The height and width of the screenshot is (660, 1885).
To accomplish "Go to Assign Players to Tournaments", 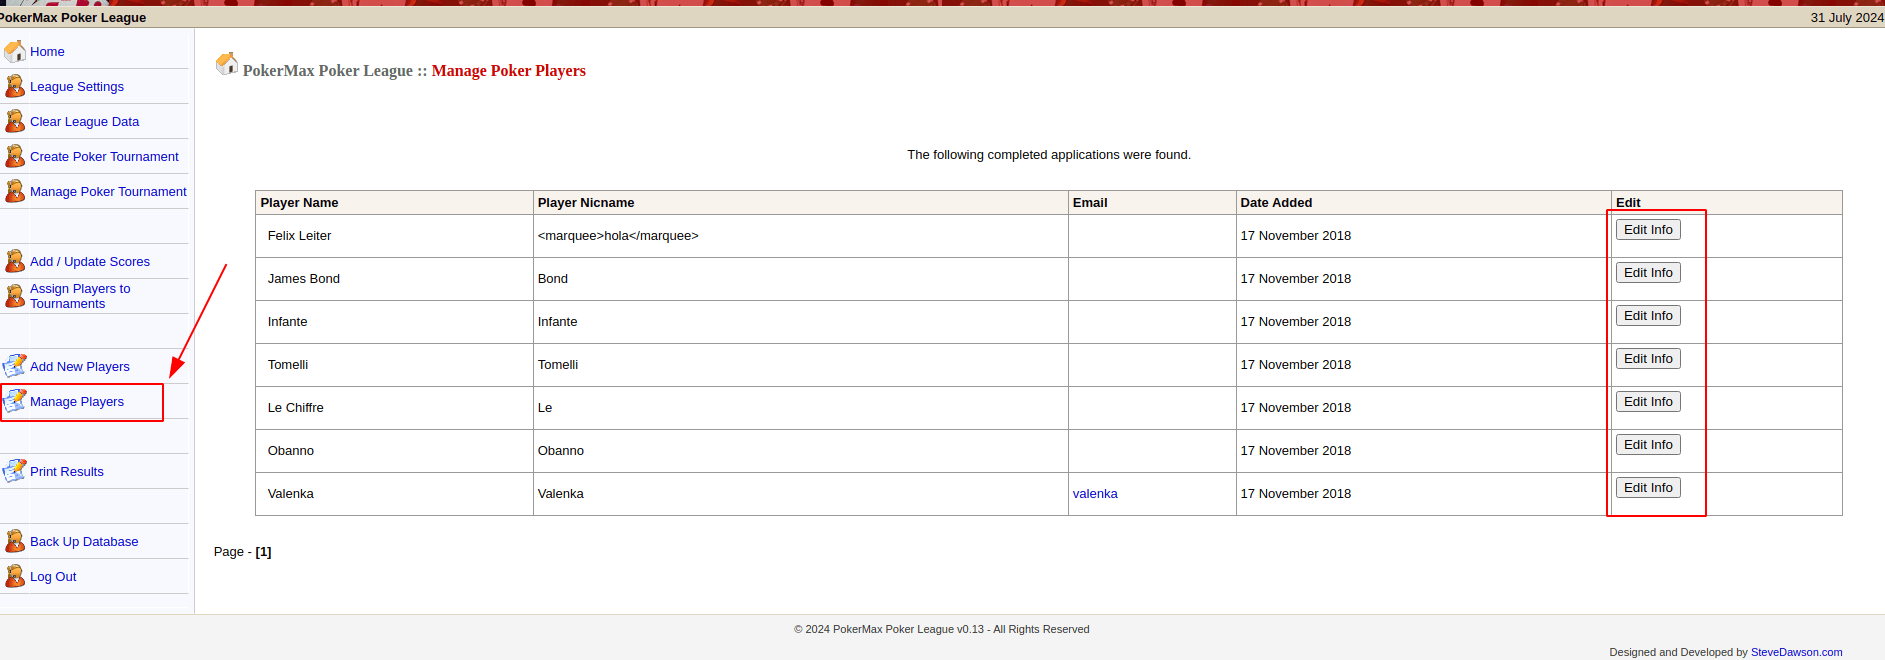I will point(80,296).
